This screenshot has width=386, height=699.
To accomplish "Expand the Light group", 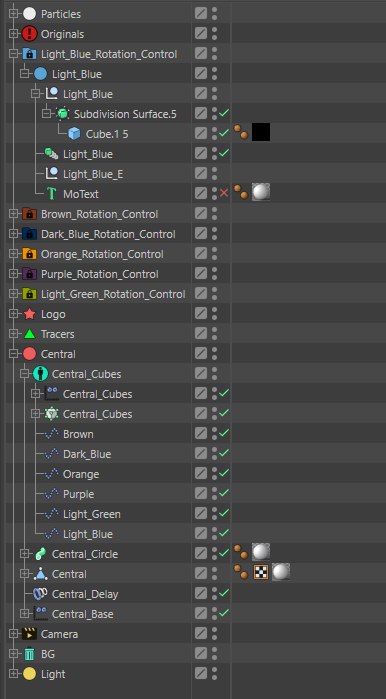I will tap(13, 674).
